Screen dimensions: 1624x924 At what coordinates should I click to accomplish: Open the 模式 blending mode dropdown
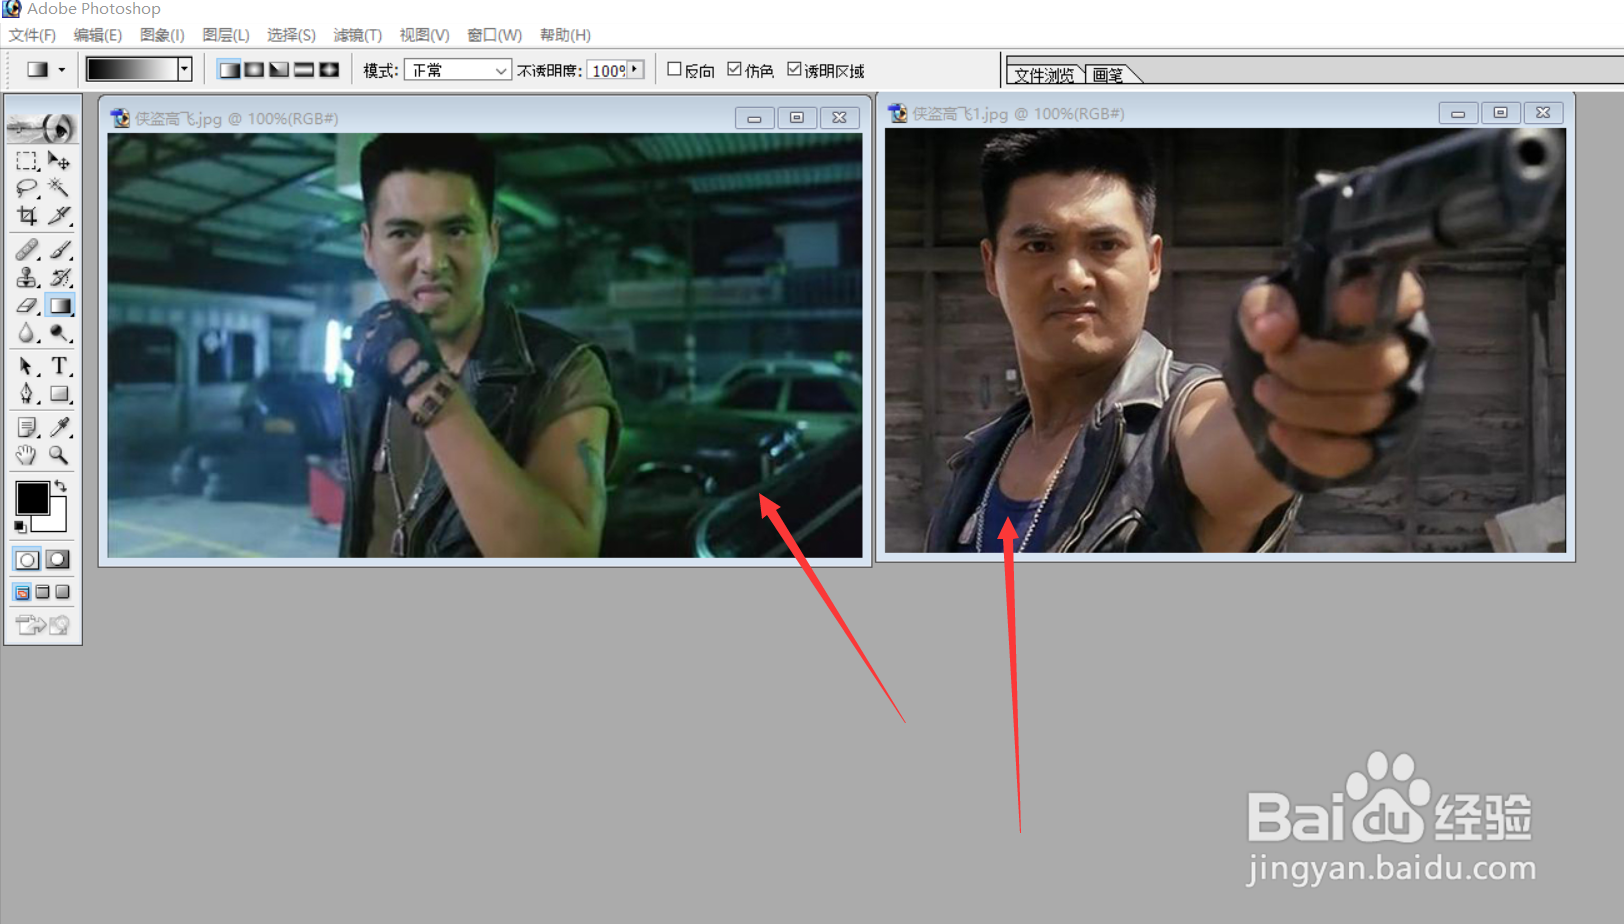458,70
